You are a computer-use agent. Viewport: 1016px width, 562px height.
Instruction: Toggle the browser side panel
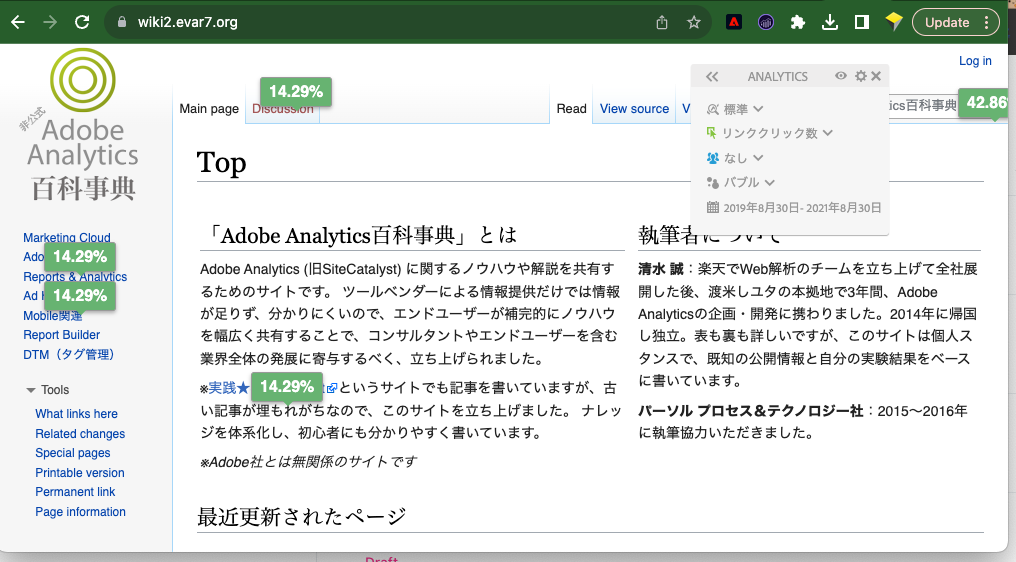point(862,23)
